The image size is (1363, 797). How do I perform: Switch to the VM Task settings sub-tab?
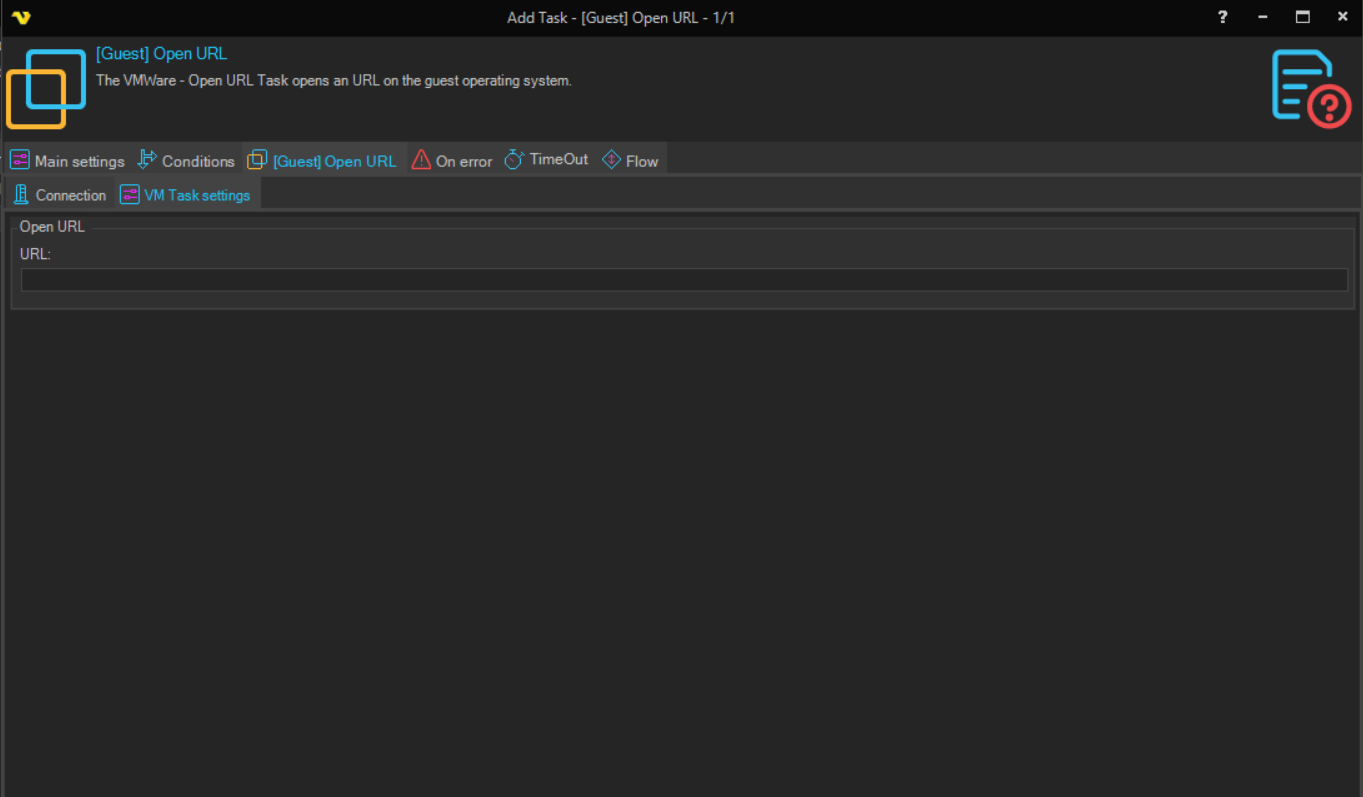pyautogui.click(x=185, y=195)
